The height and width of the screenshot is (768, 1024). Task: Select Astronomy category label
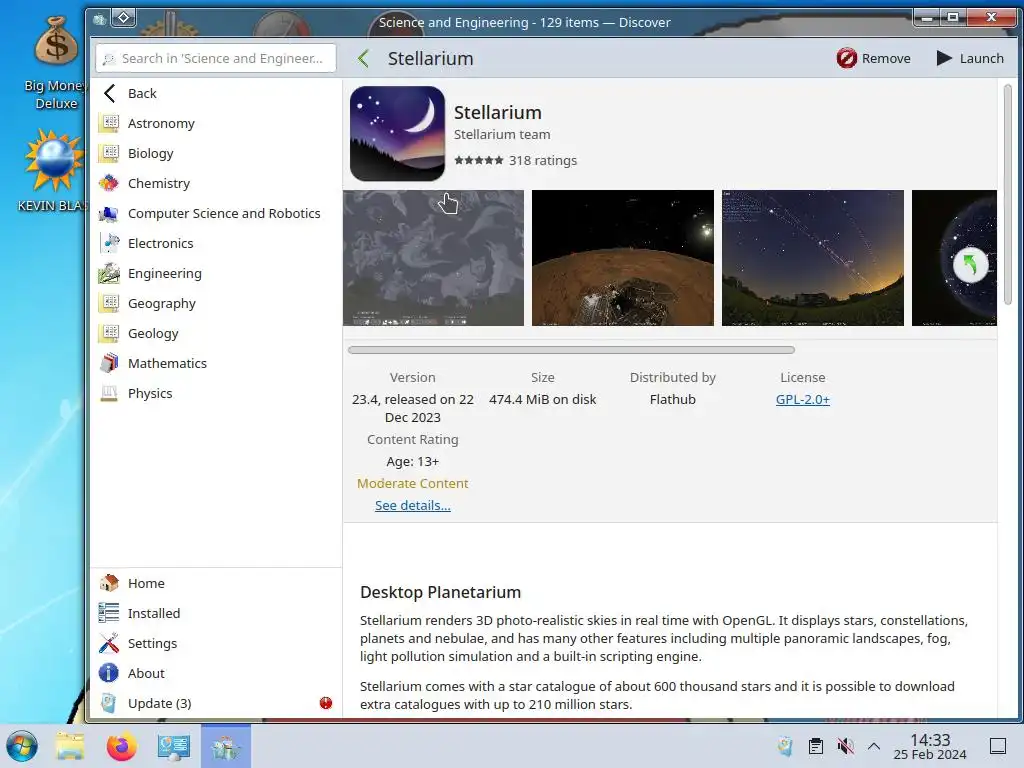(161, 123)
